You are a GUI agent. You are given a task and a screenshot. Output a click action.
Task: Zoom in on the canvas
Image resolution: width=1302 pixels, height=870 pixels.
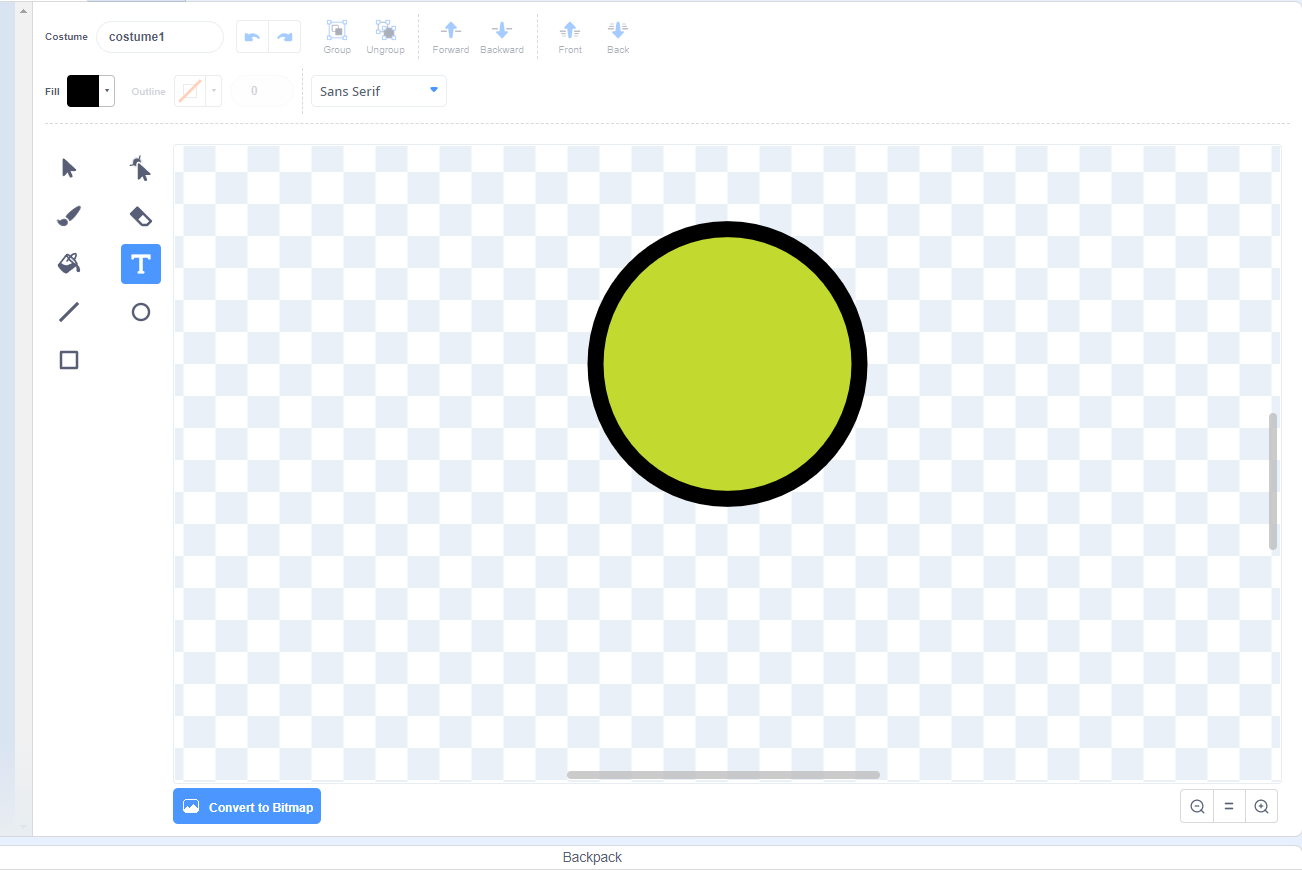(x=1261, y=805)
